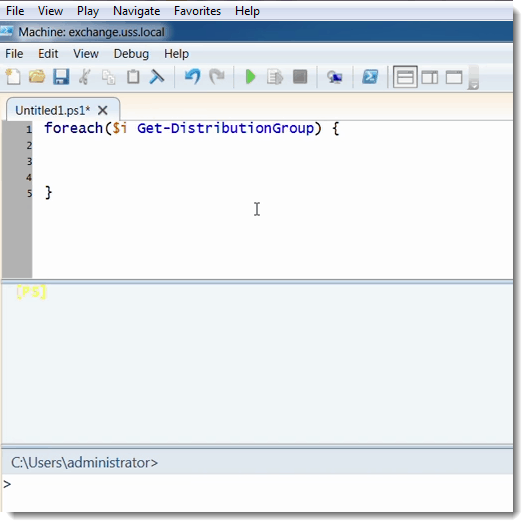
Task: Toggle Show Script Pane Maximized layout
Action: pos(454,77)
